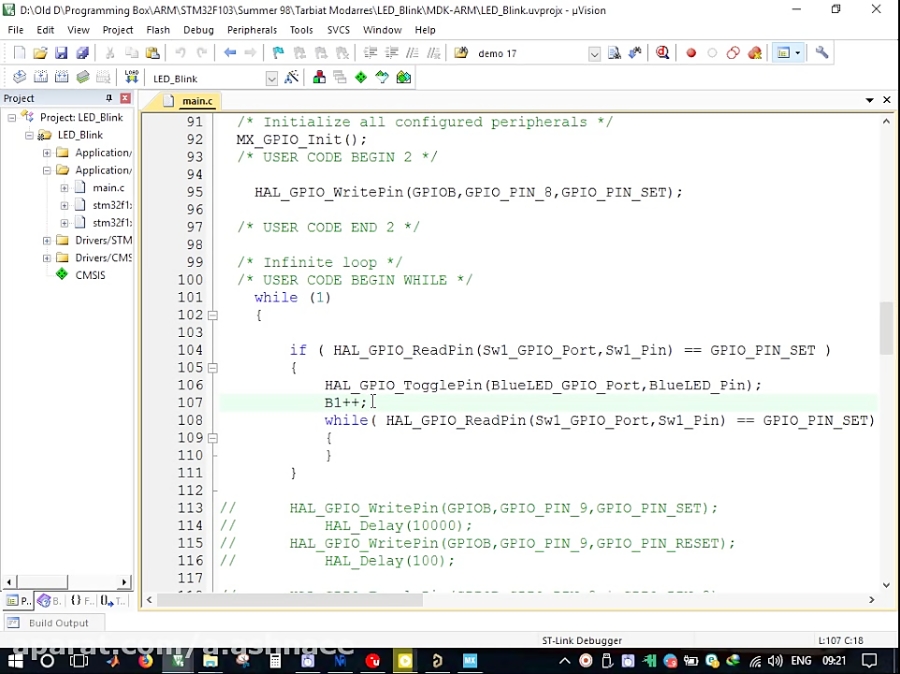Open the Peripherals menu
Viewport: 900px width, 674px height.
click(x=252, y=30)
